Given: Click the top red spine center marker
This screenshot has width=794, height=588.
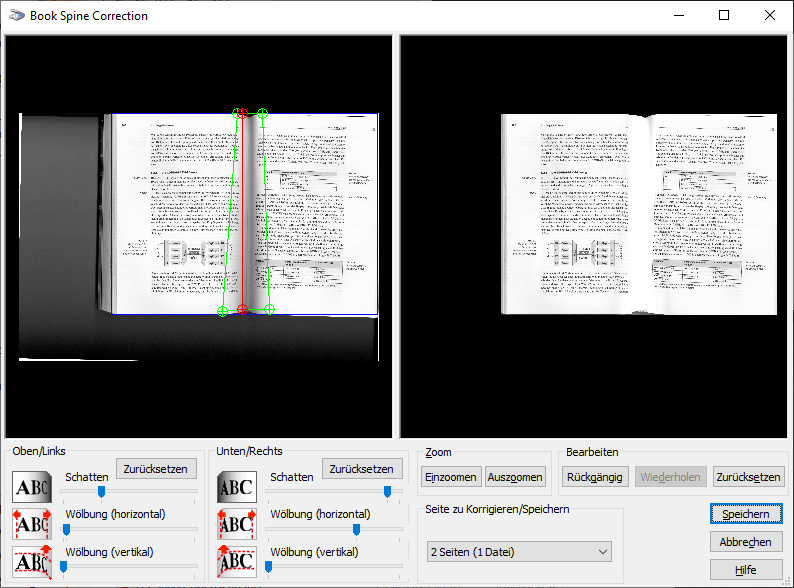Looking at the screenshot, I should tap(242, 114).
